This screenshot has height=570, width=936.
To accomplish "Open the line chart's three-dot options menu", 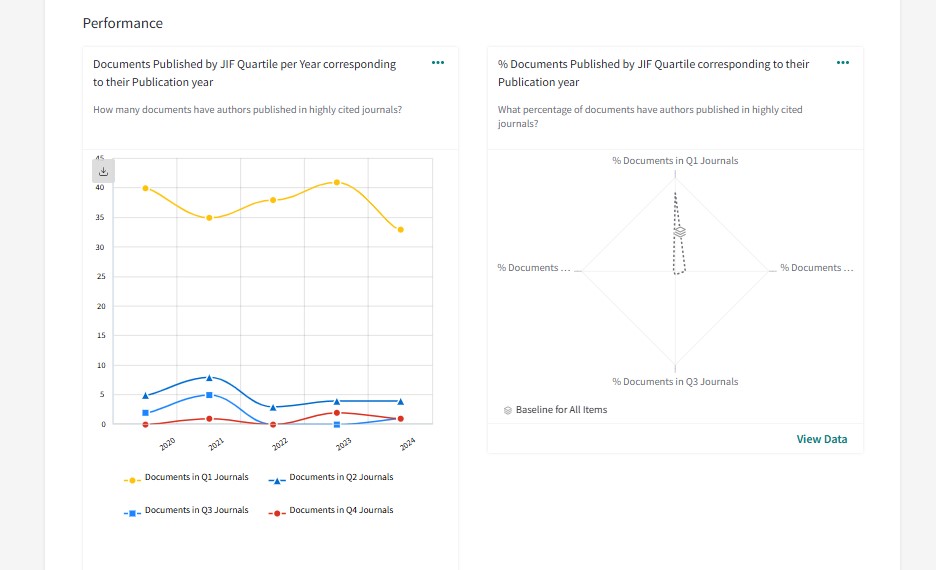I will 438,63.
